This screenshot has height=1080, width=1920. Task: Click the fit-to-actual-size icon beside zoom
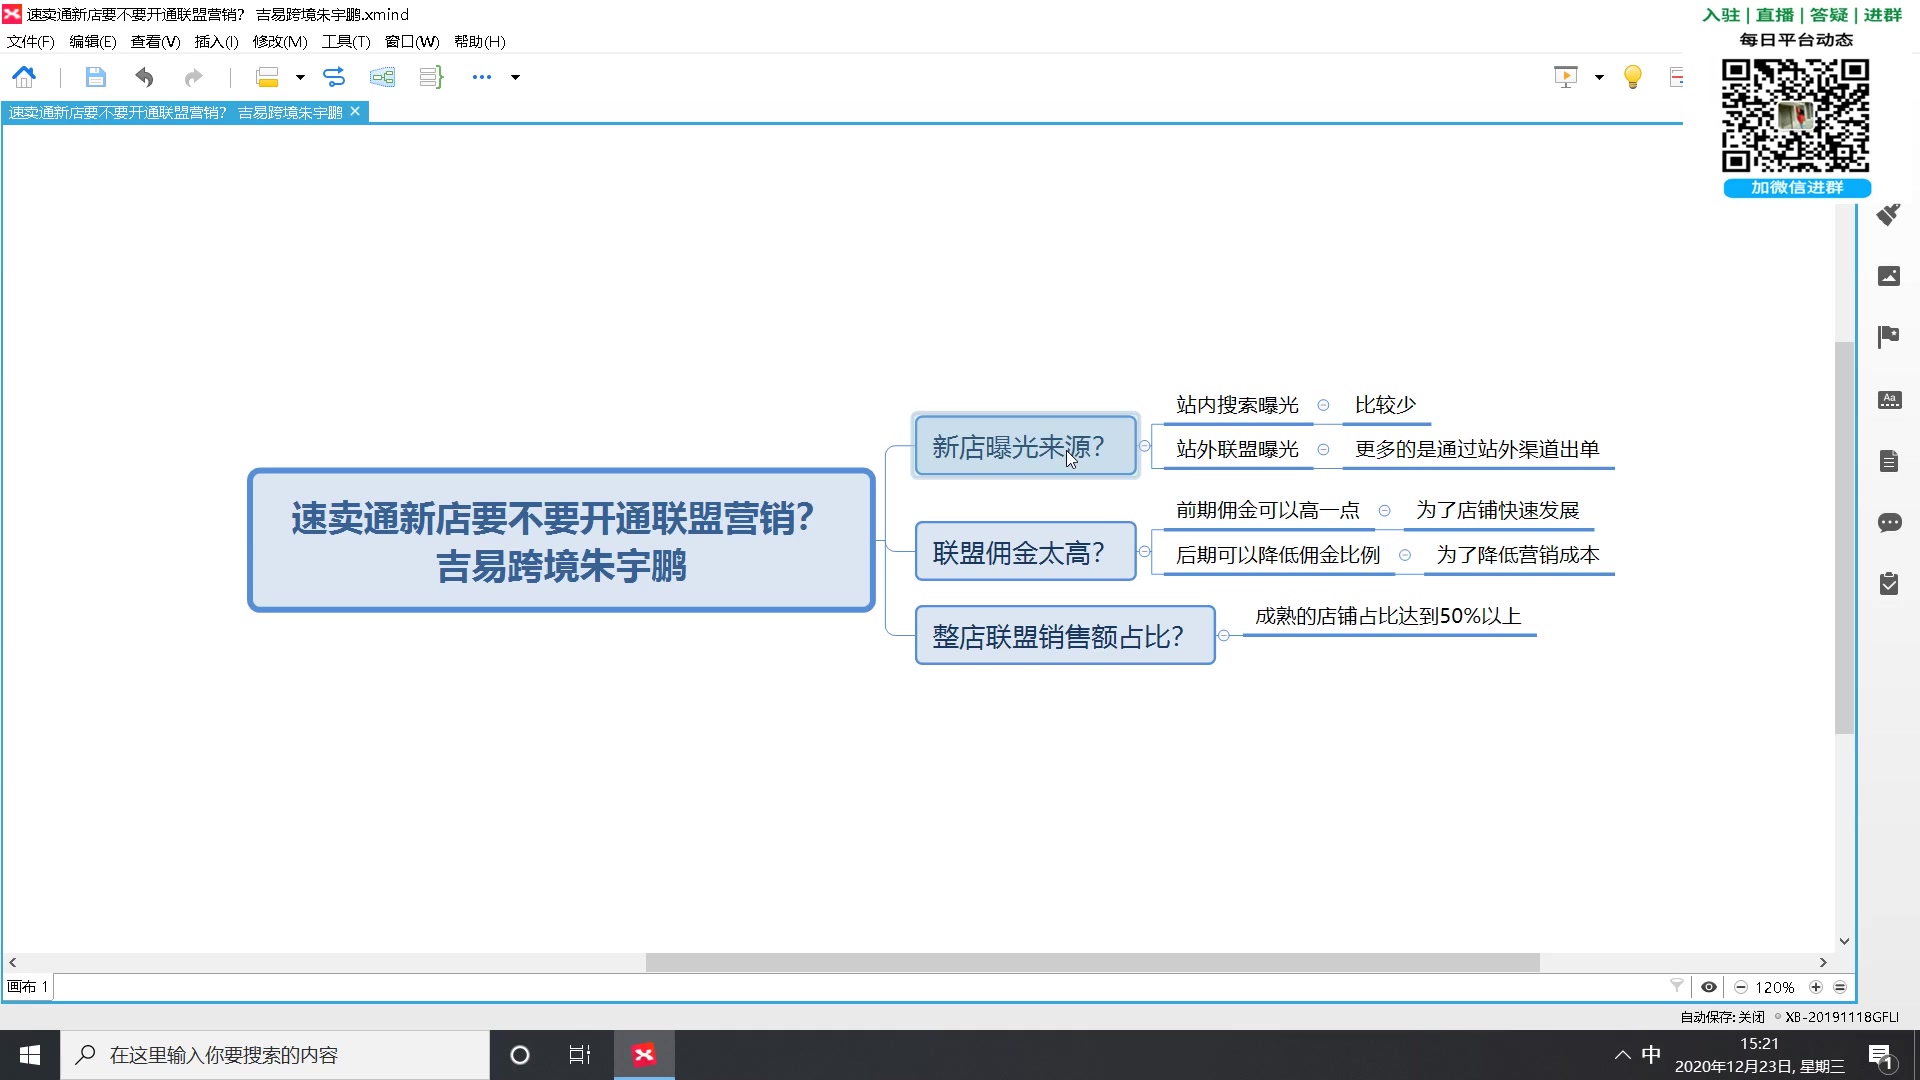(1840, 987)
